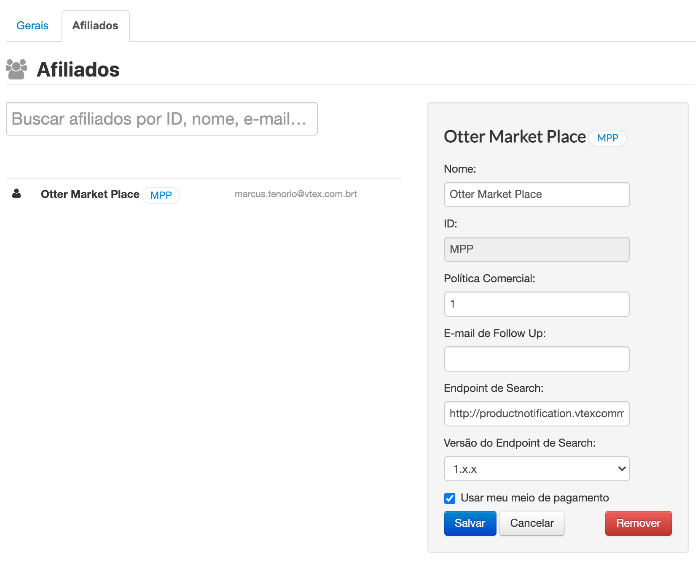Open Otter Market Place affiliate row
Screen dimensions: 696x563
click(204, 194)
